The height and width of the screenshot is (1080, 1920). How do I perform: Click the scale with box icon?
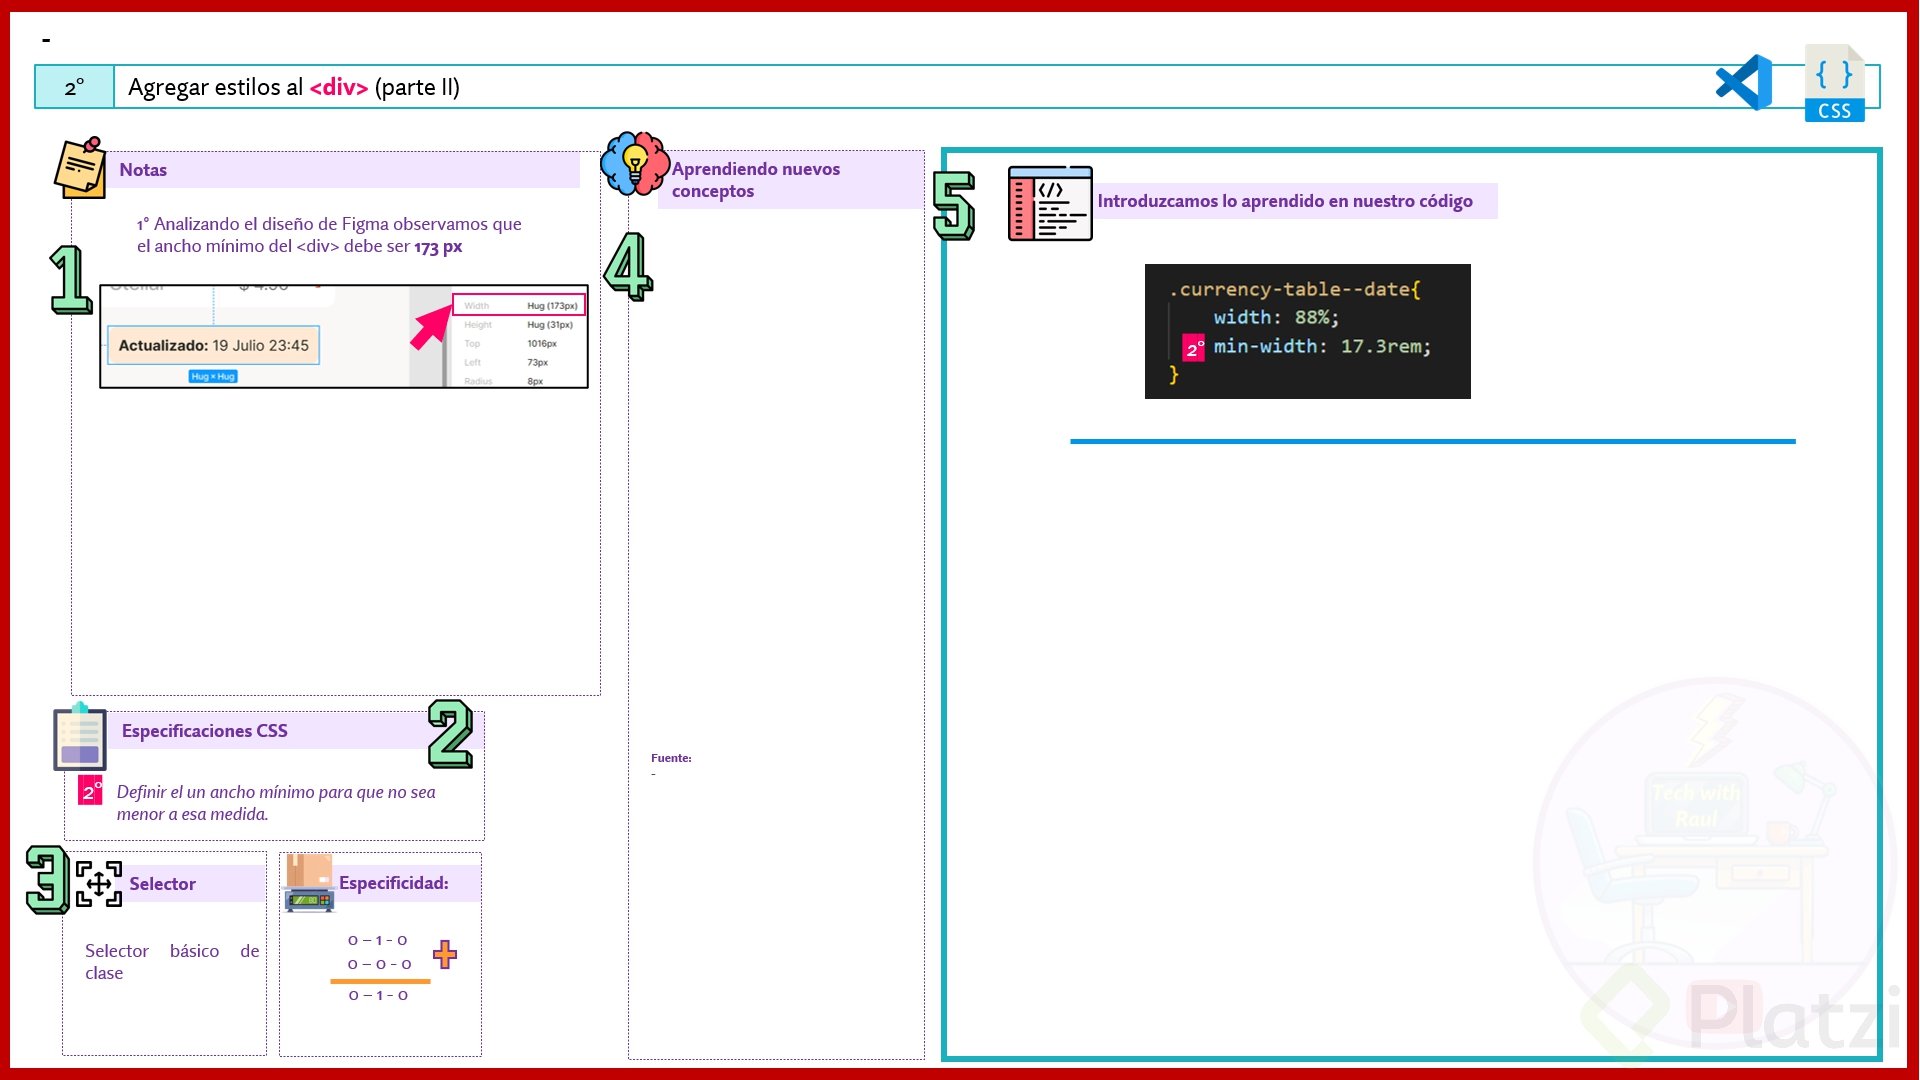(309, 883)
